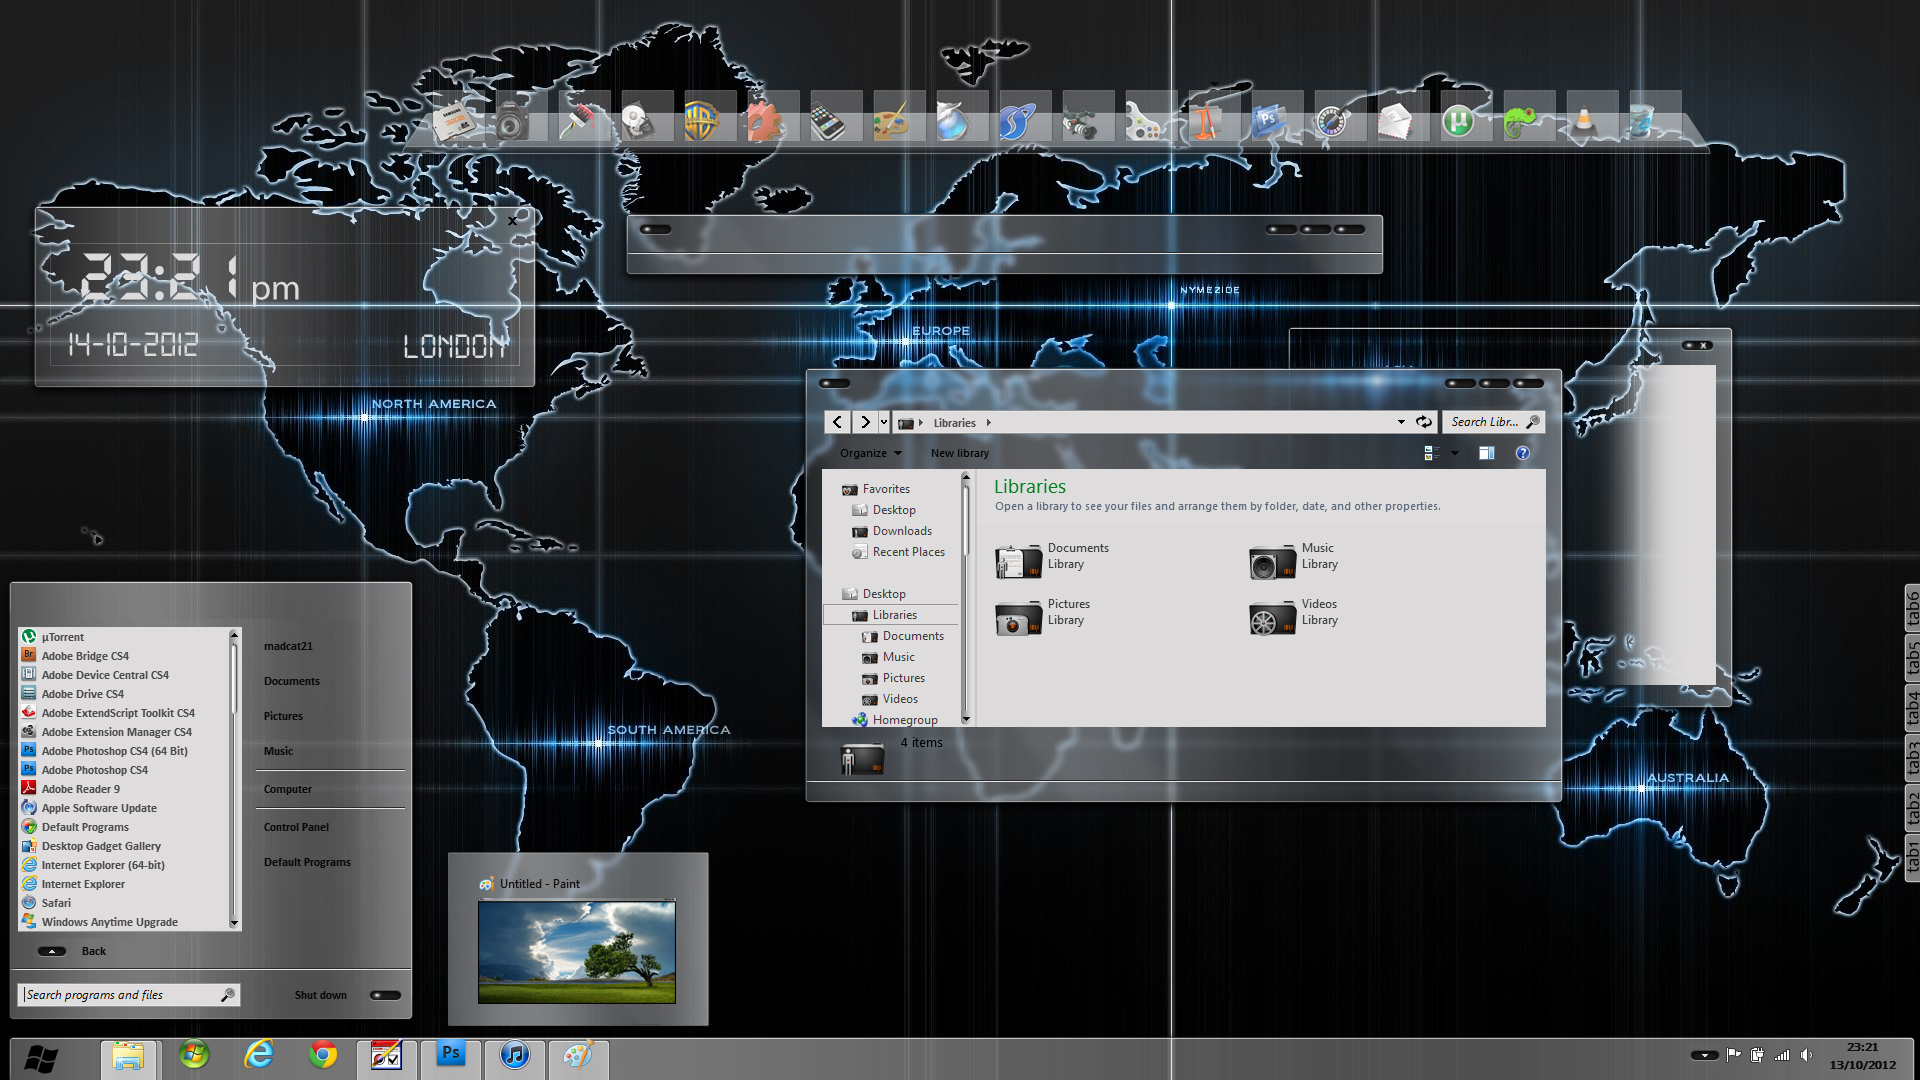Click the Recycle Bin dock icon

point(1641,122)
